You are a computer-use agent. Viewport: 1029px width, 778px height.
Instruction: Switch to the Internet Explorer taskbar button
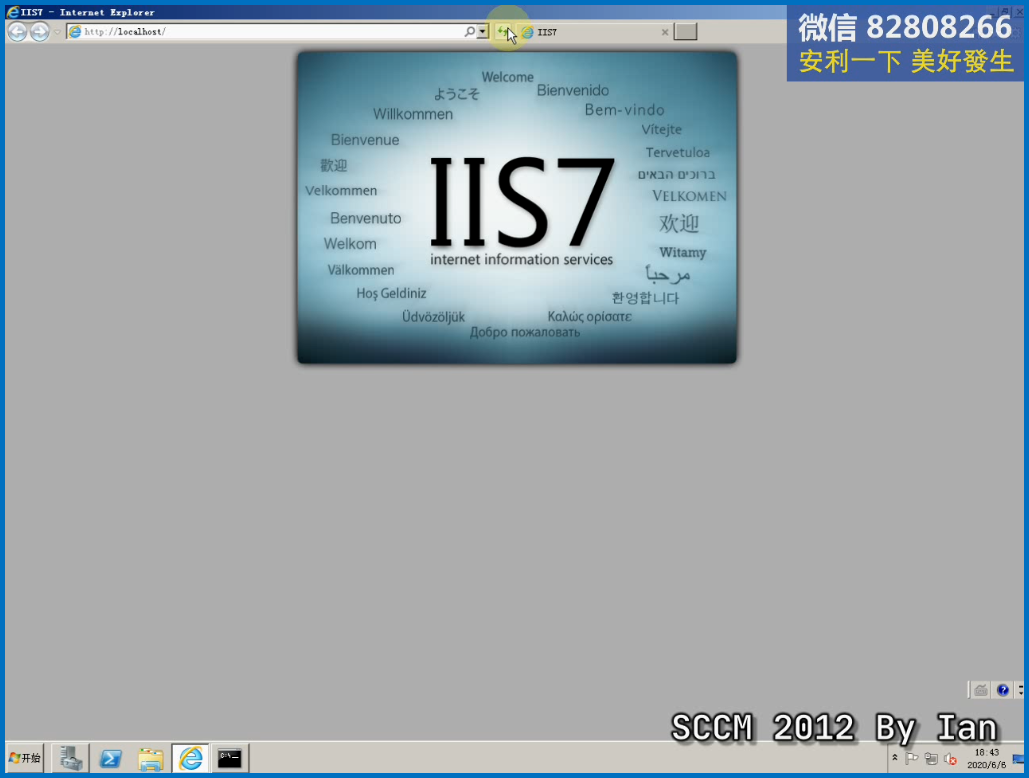[x=190, y=758]
